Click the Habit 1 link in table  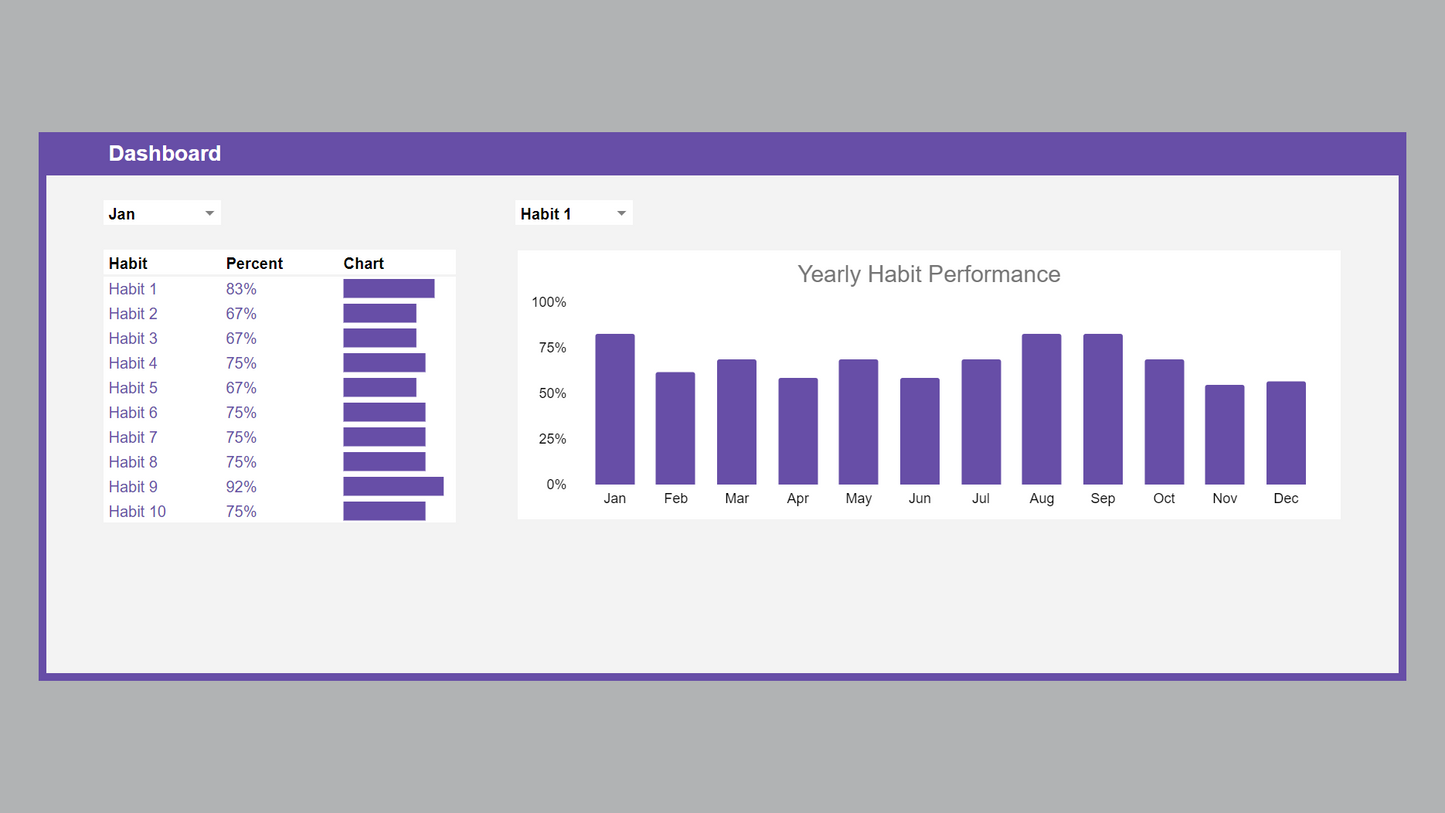(133, 289)
